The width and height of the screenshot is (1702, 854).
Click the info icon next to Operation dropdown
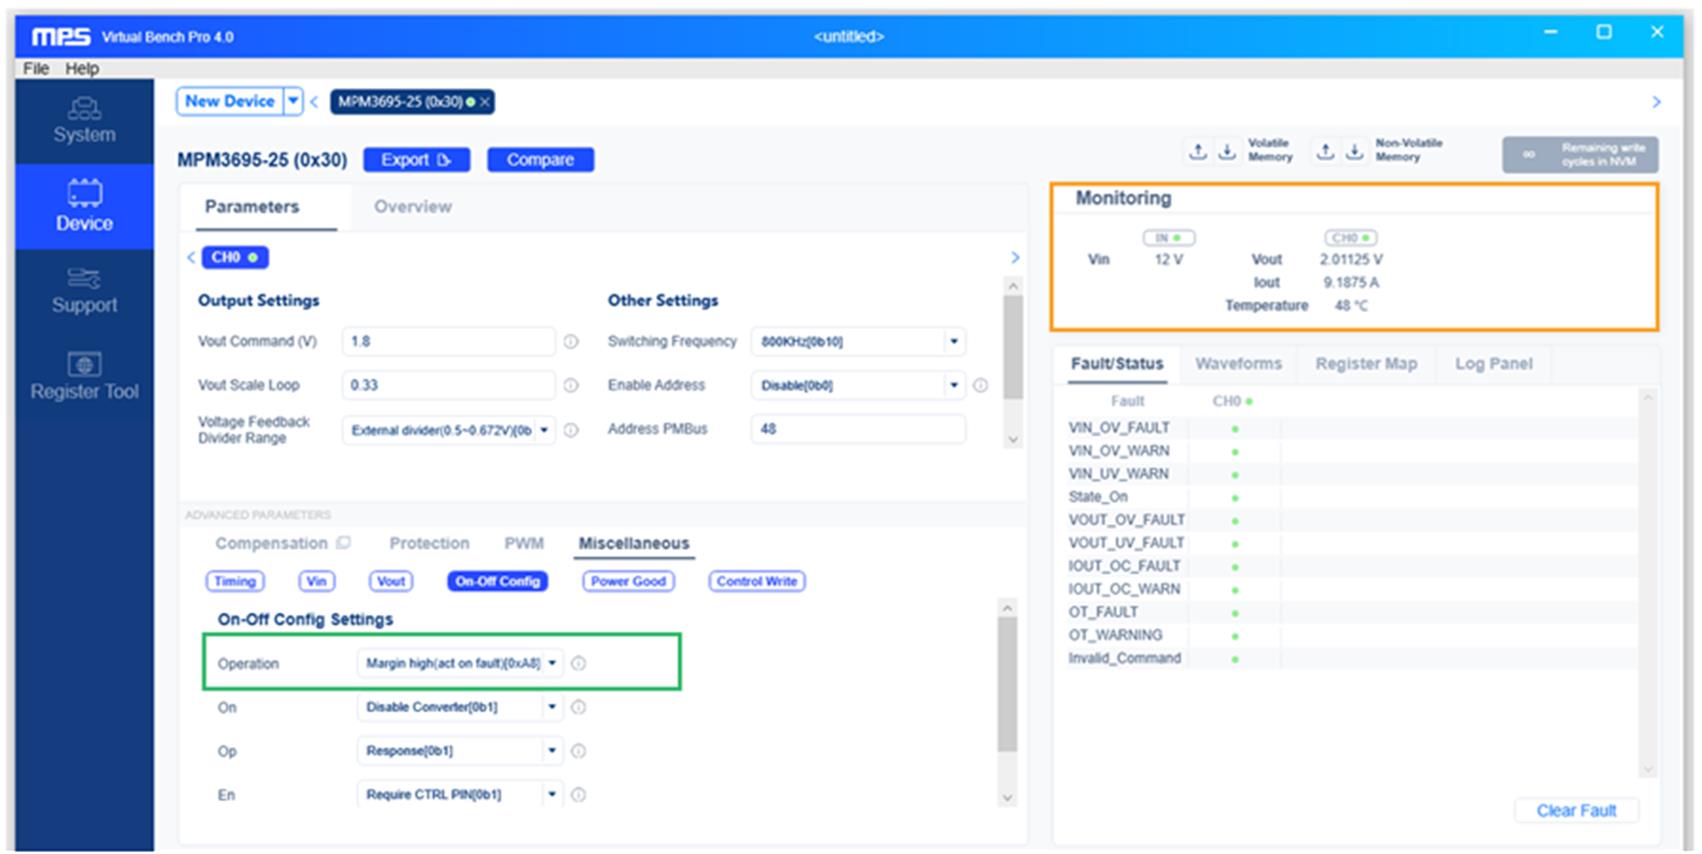coord(578,663)
